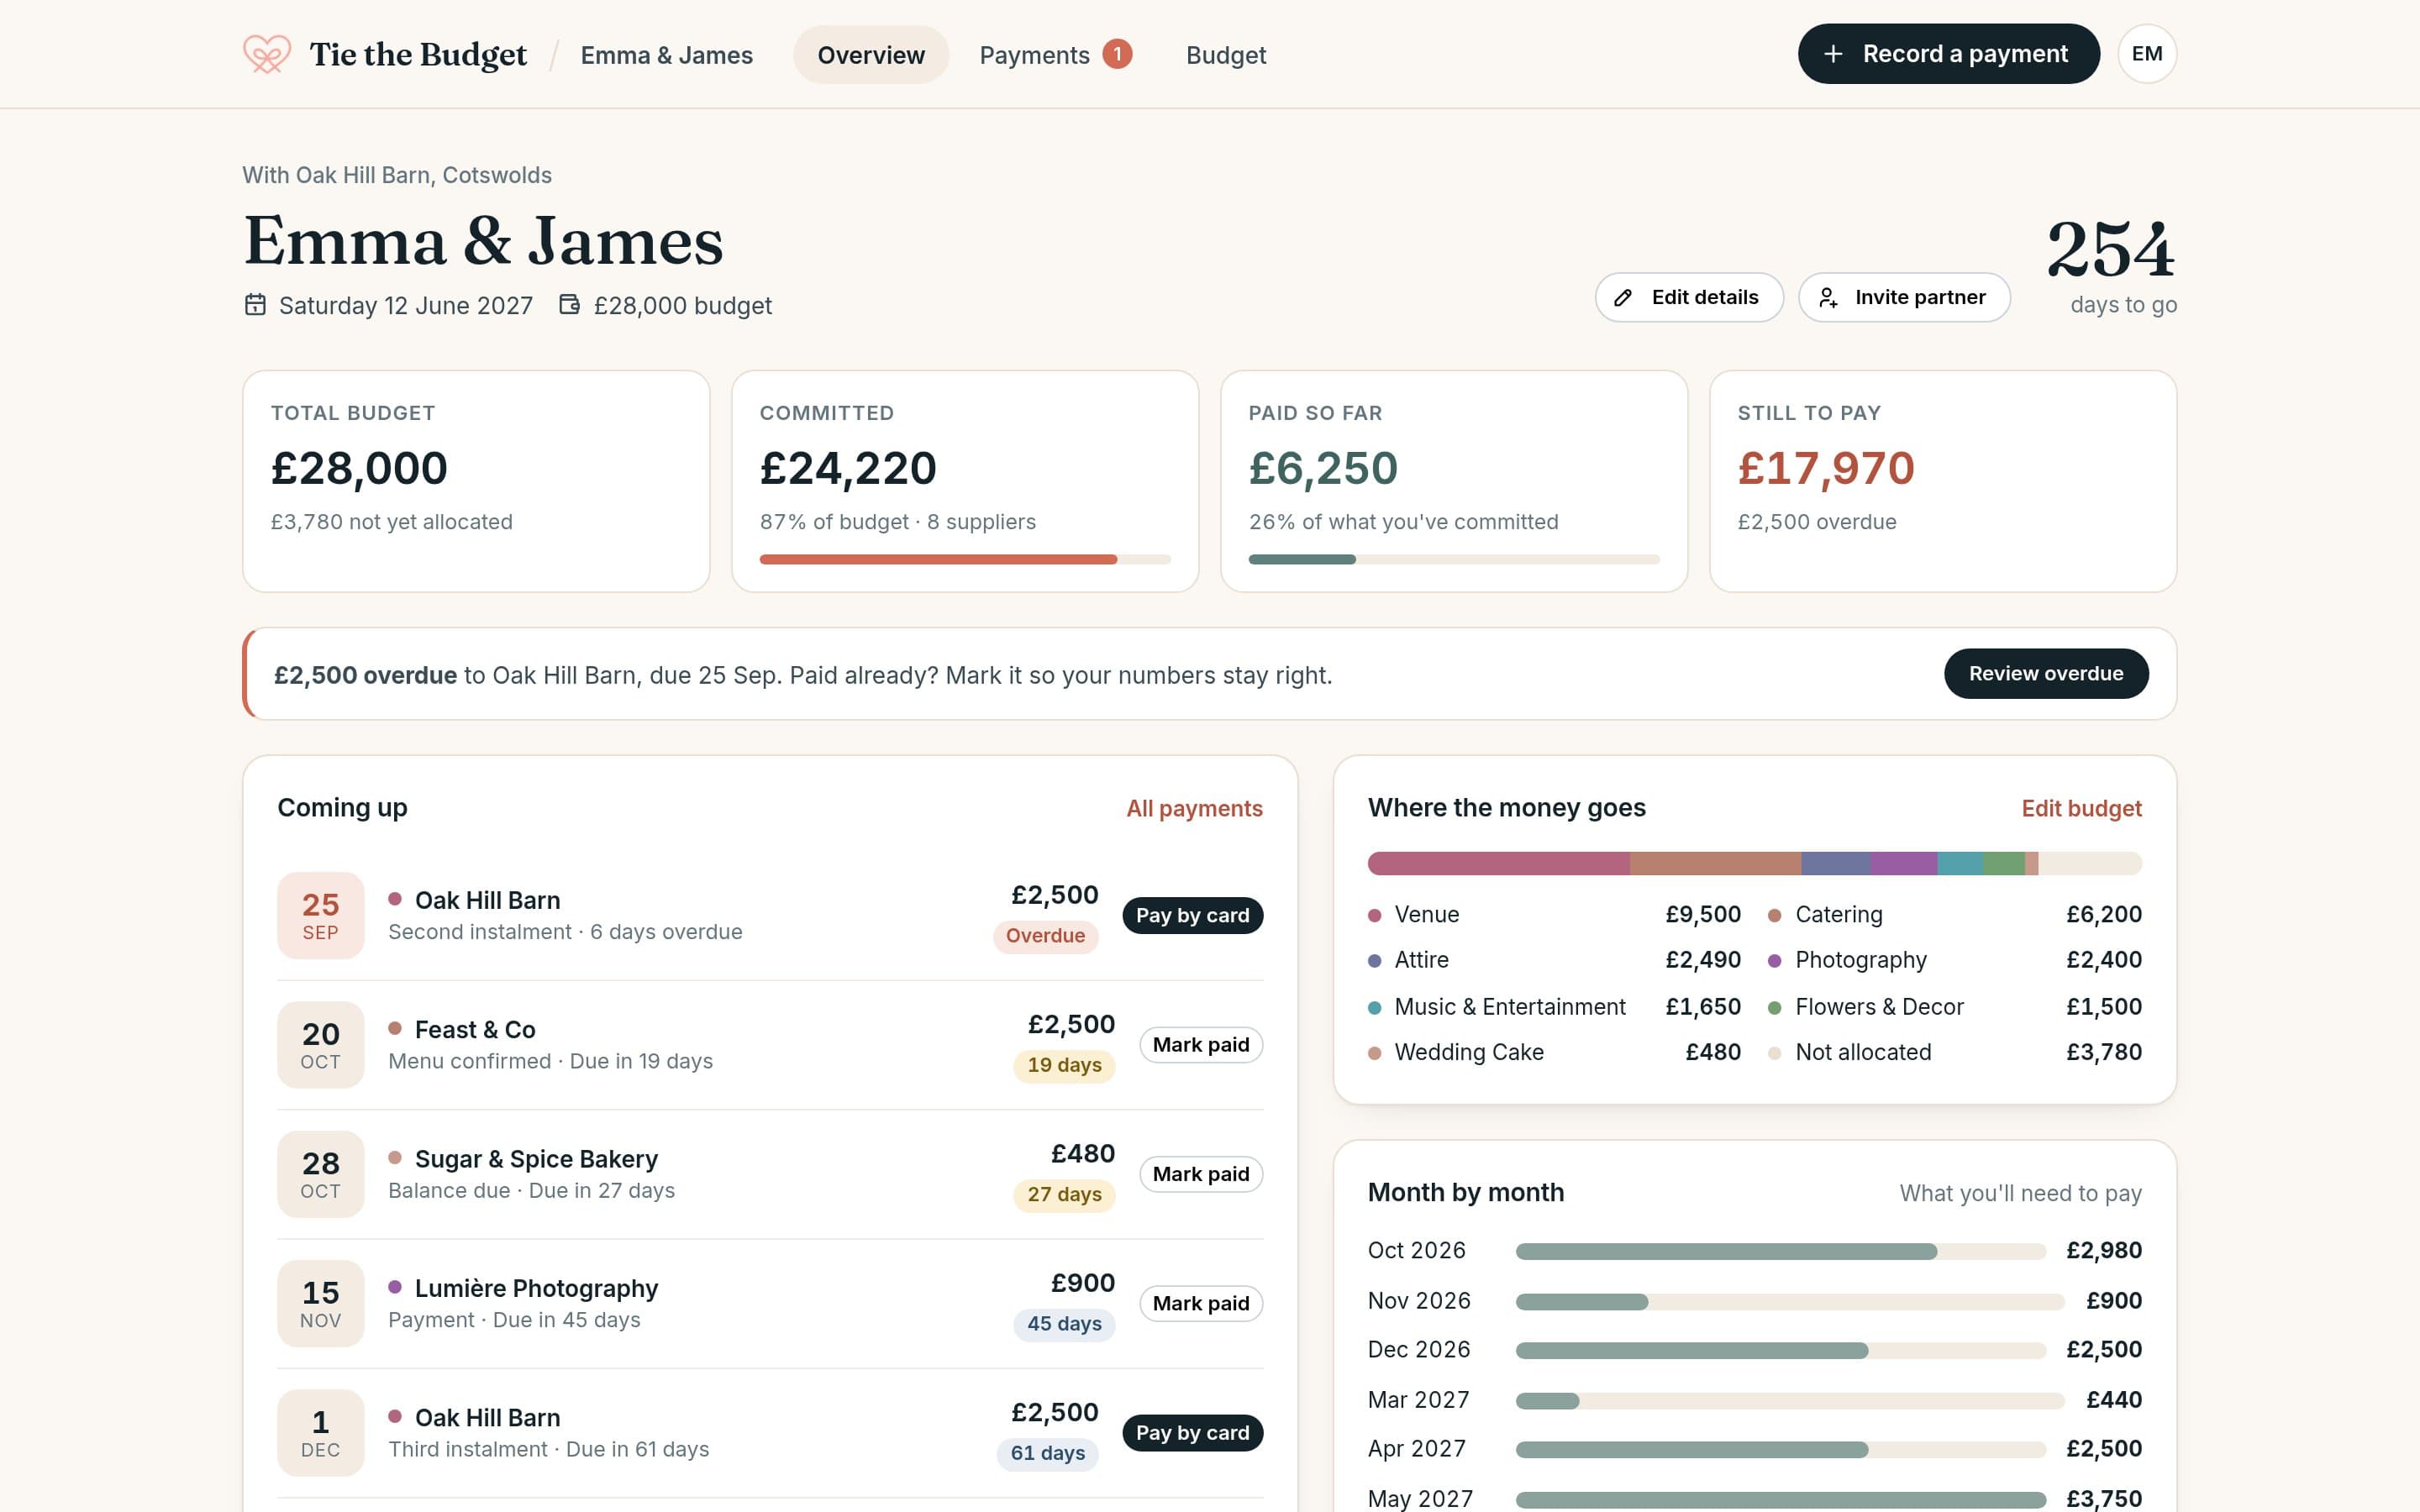Mark Lumière Photography payment as paid
The height and width of the screenshot is (1512, 2420).
pos(1200,1303)
